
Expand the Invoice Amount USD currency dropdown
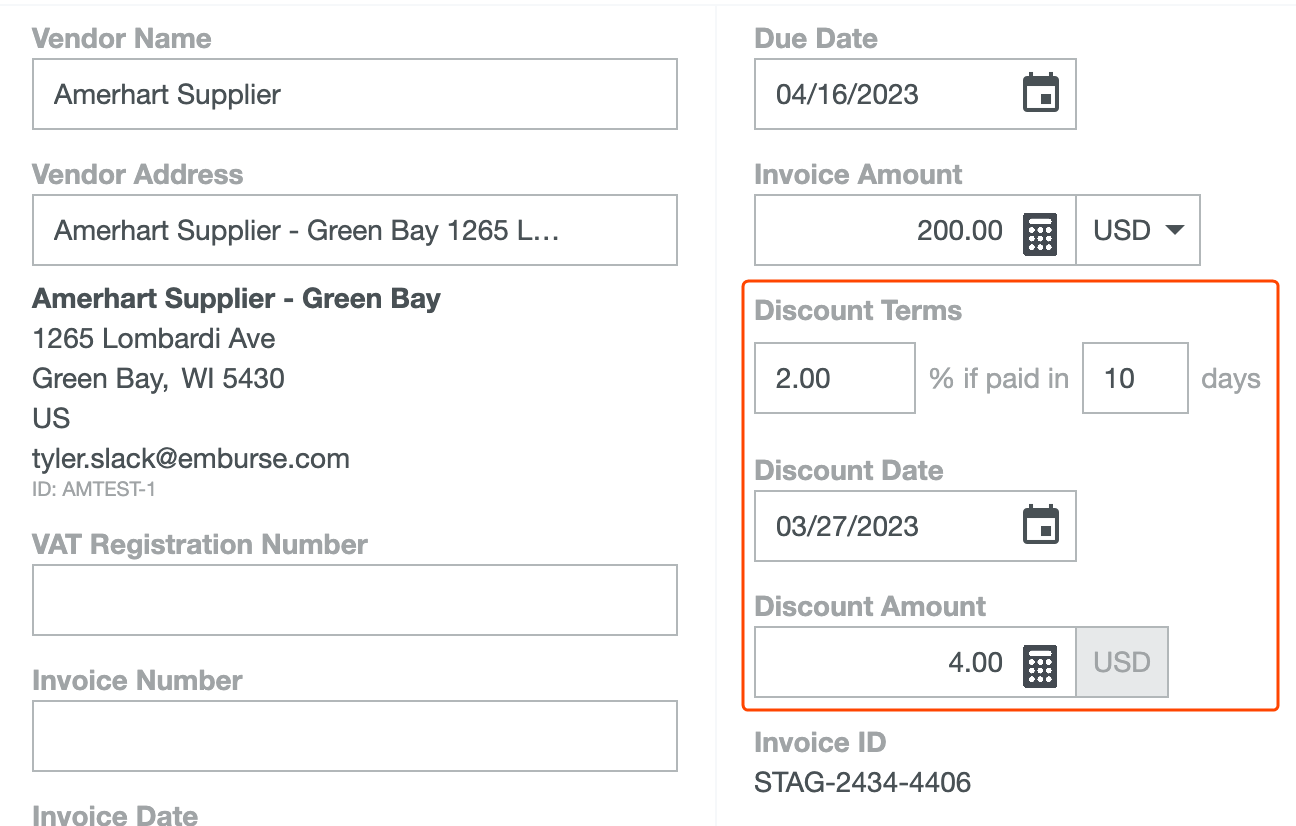coord(1138,231)
